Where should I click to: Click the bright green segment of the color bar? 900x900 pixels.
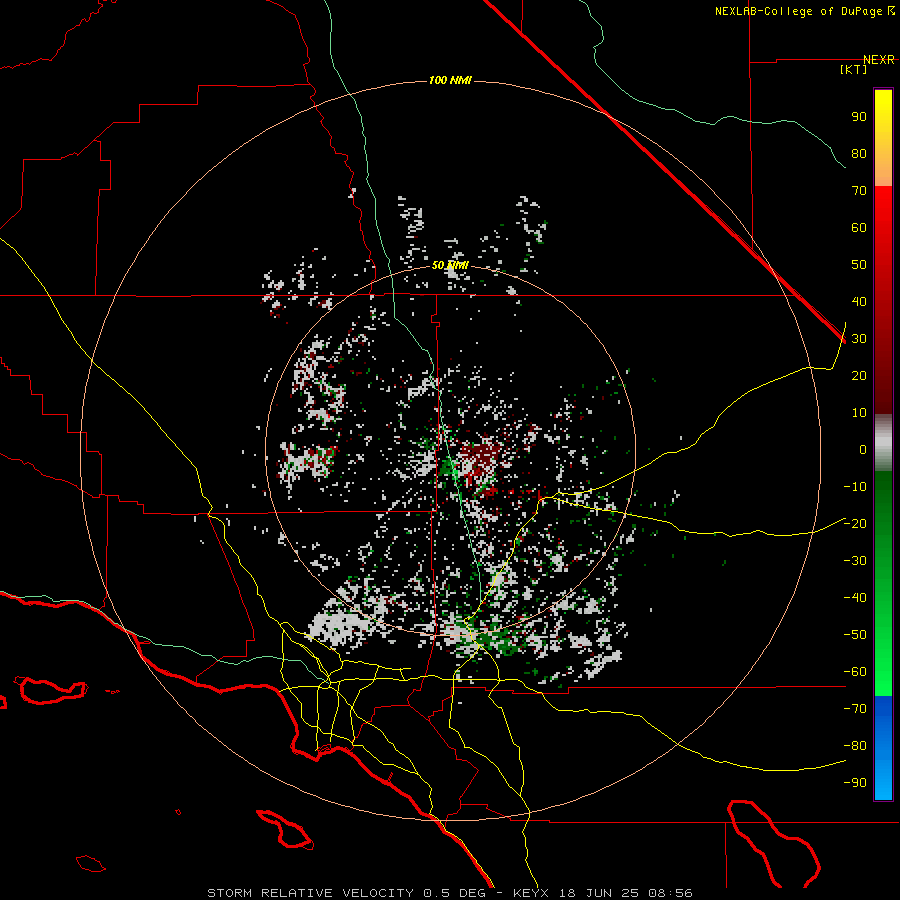883,682
